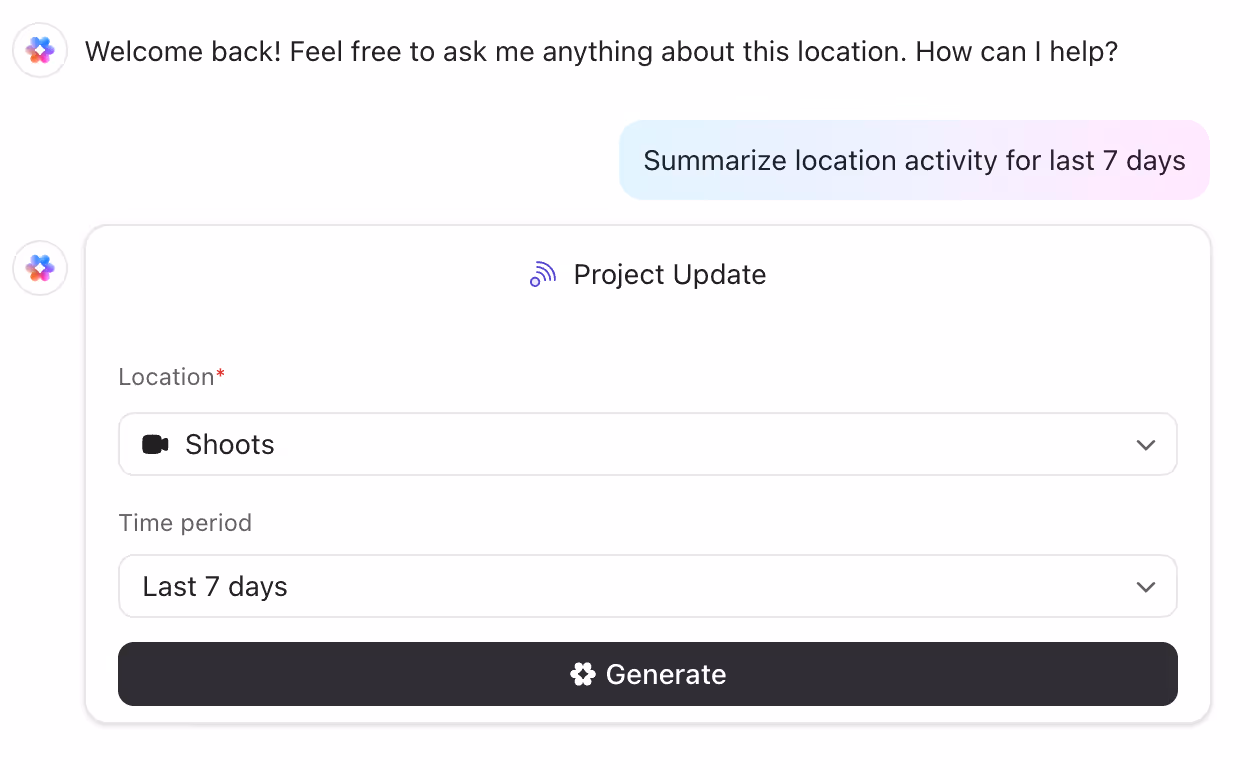Image resolution: width=1250 pixels, height=770 pixels.
Task: Click the assistant avatar next to the form card
Action: click(x=39, y=268)
